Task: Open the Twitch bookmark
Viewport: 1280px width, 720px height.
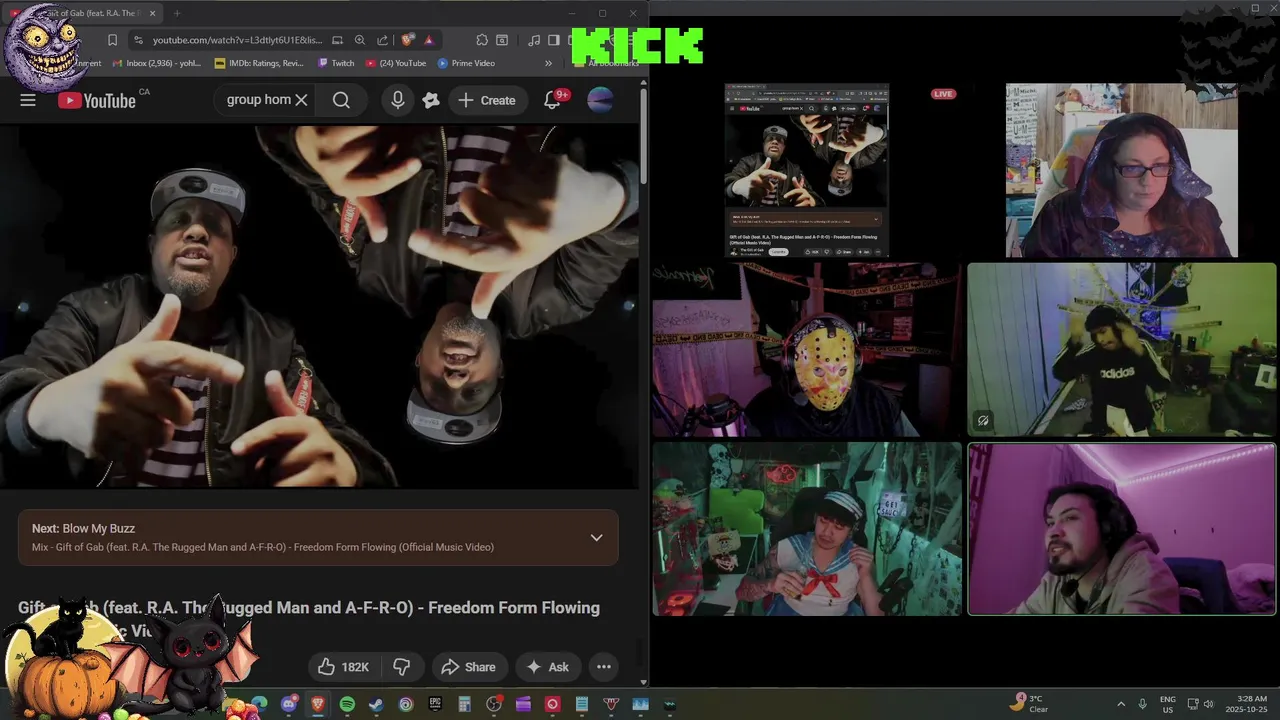Action: 336,63
